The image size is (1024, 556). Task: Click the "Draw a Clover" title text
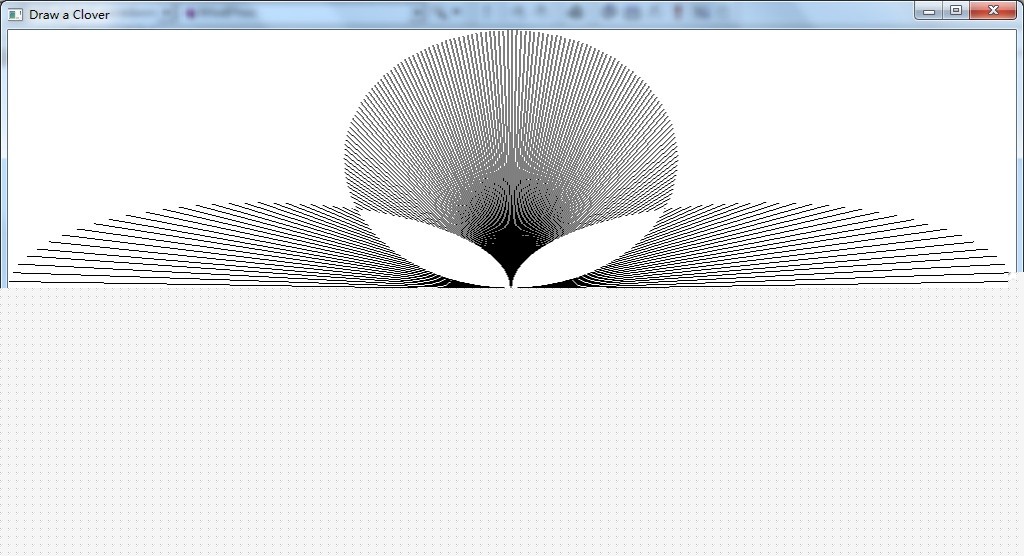coord(69,14)
